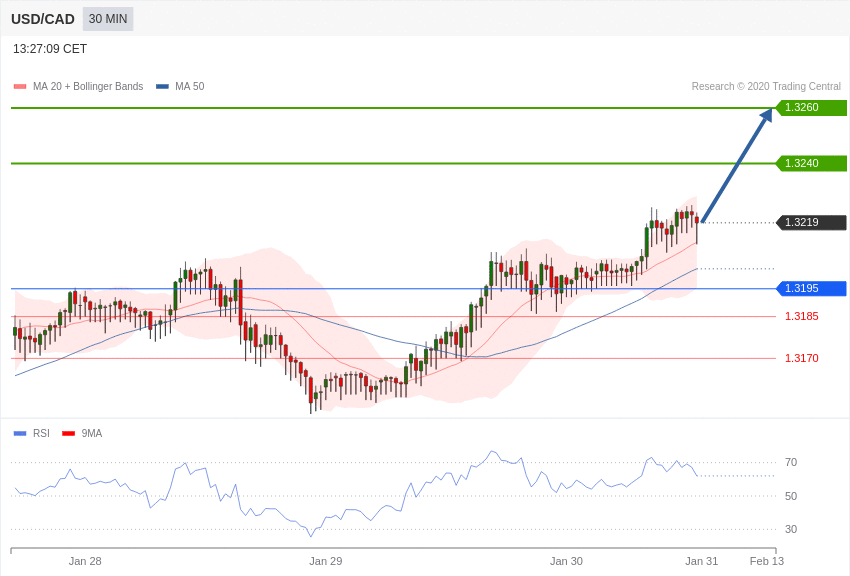Click the 1.3170 red support label

pos(802,358)
